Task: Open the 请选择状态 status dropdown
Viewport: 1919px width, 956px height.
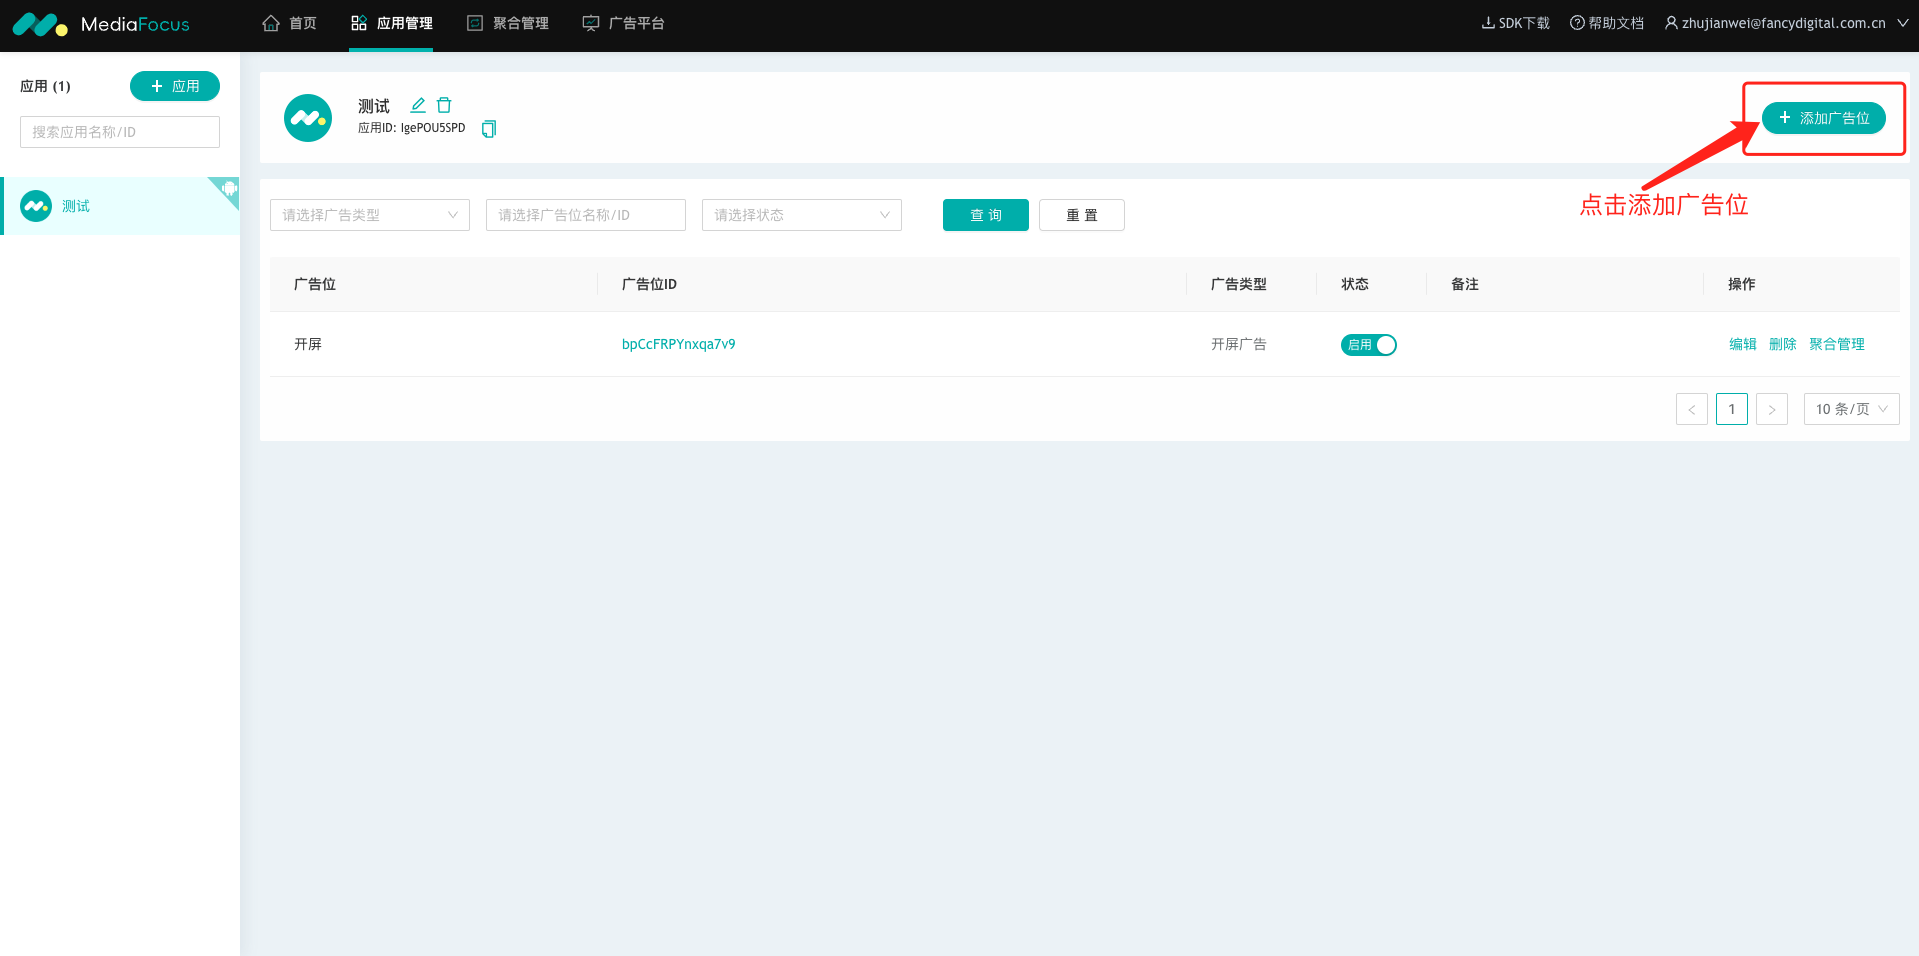Action: (x=801, y=215)
